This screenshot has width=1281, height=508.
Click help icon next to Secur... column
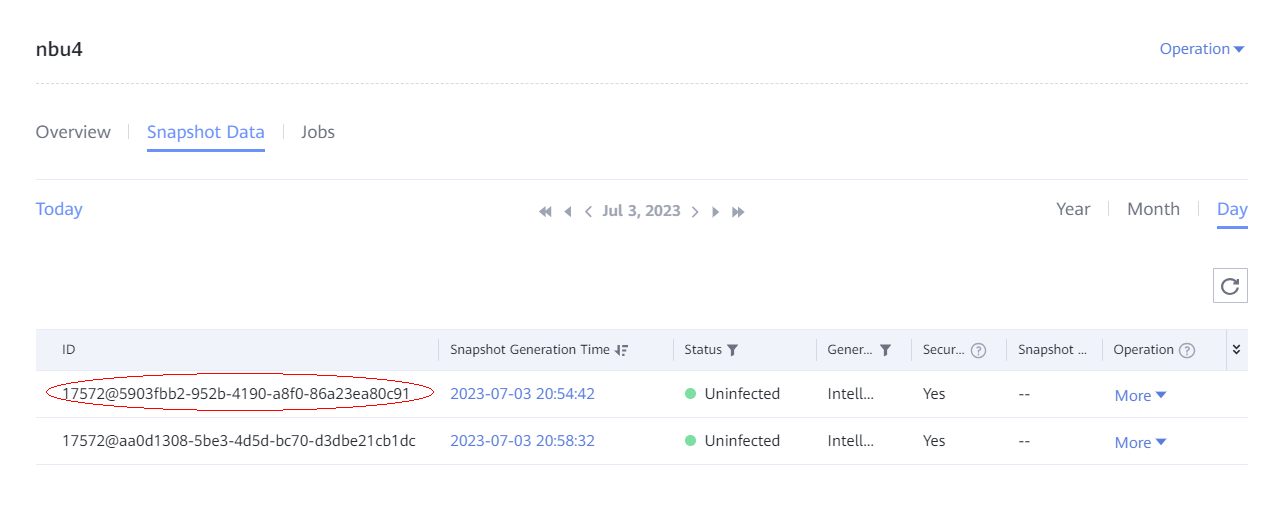(979, 350)
